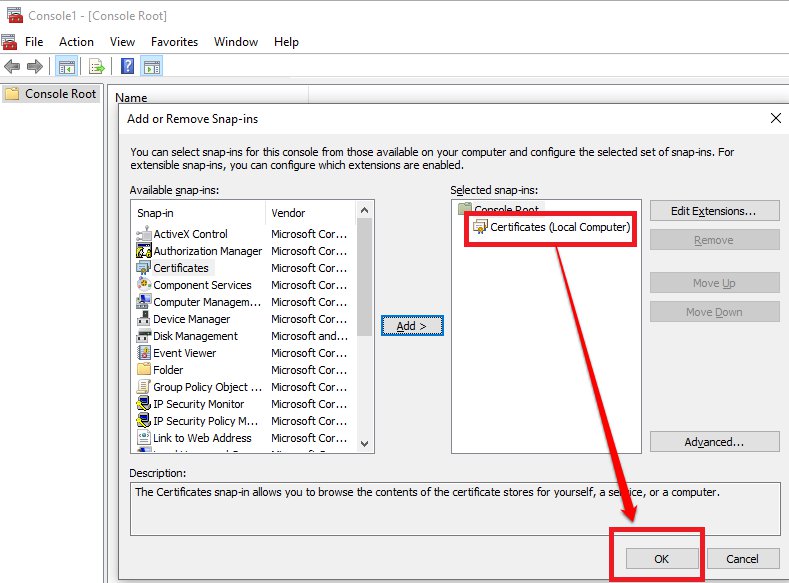Click the Event Viewer snap-in icon
789x583 pixels.
(x=144, y=353)
